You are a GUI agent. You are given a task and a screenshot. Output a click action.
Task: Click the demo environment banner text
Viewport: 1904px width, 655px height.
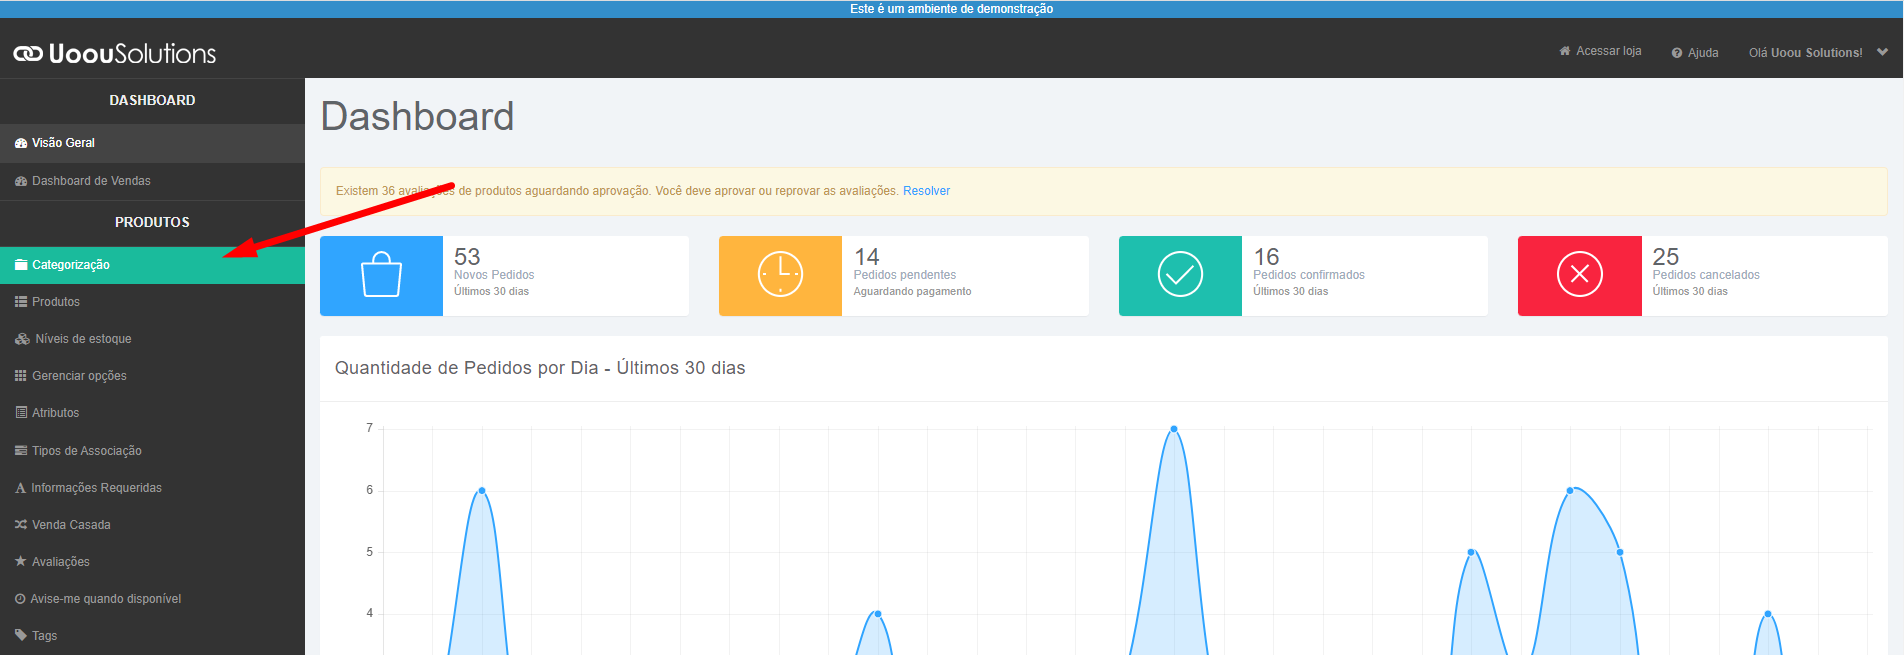click(951, 9)
